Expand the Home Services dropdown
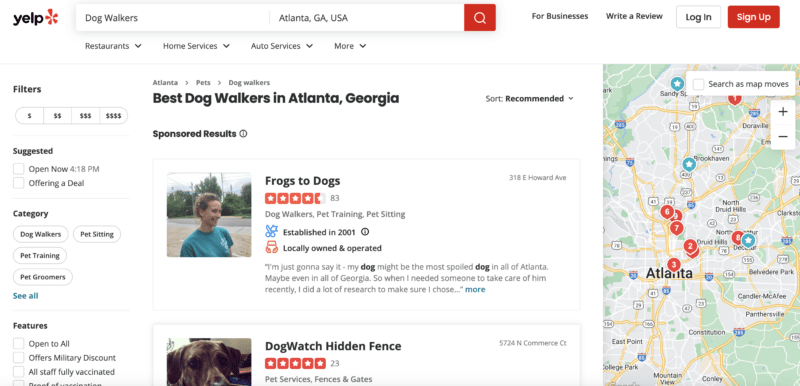The image size is (800, 386). (x=196, y=46)
